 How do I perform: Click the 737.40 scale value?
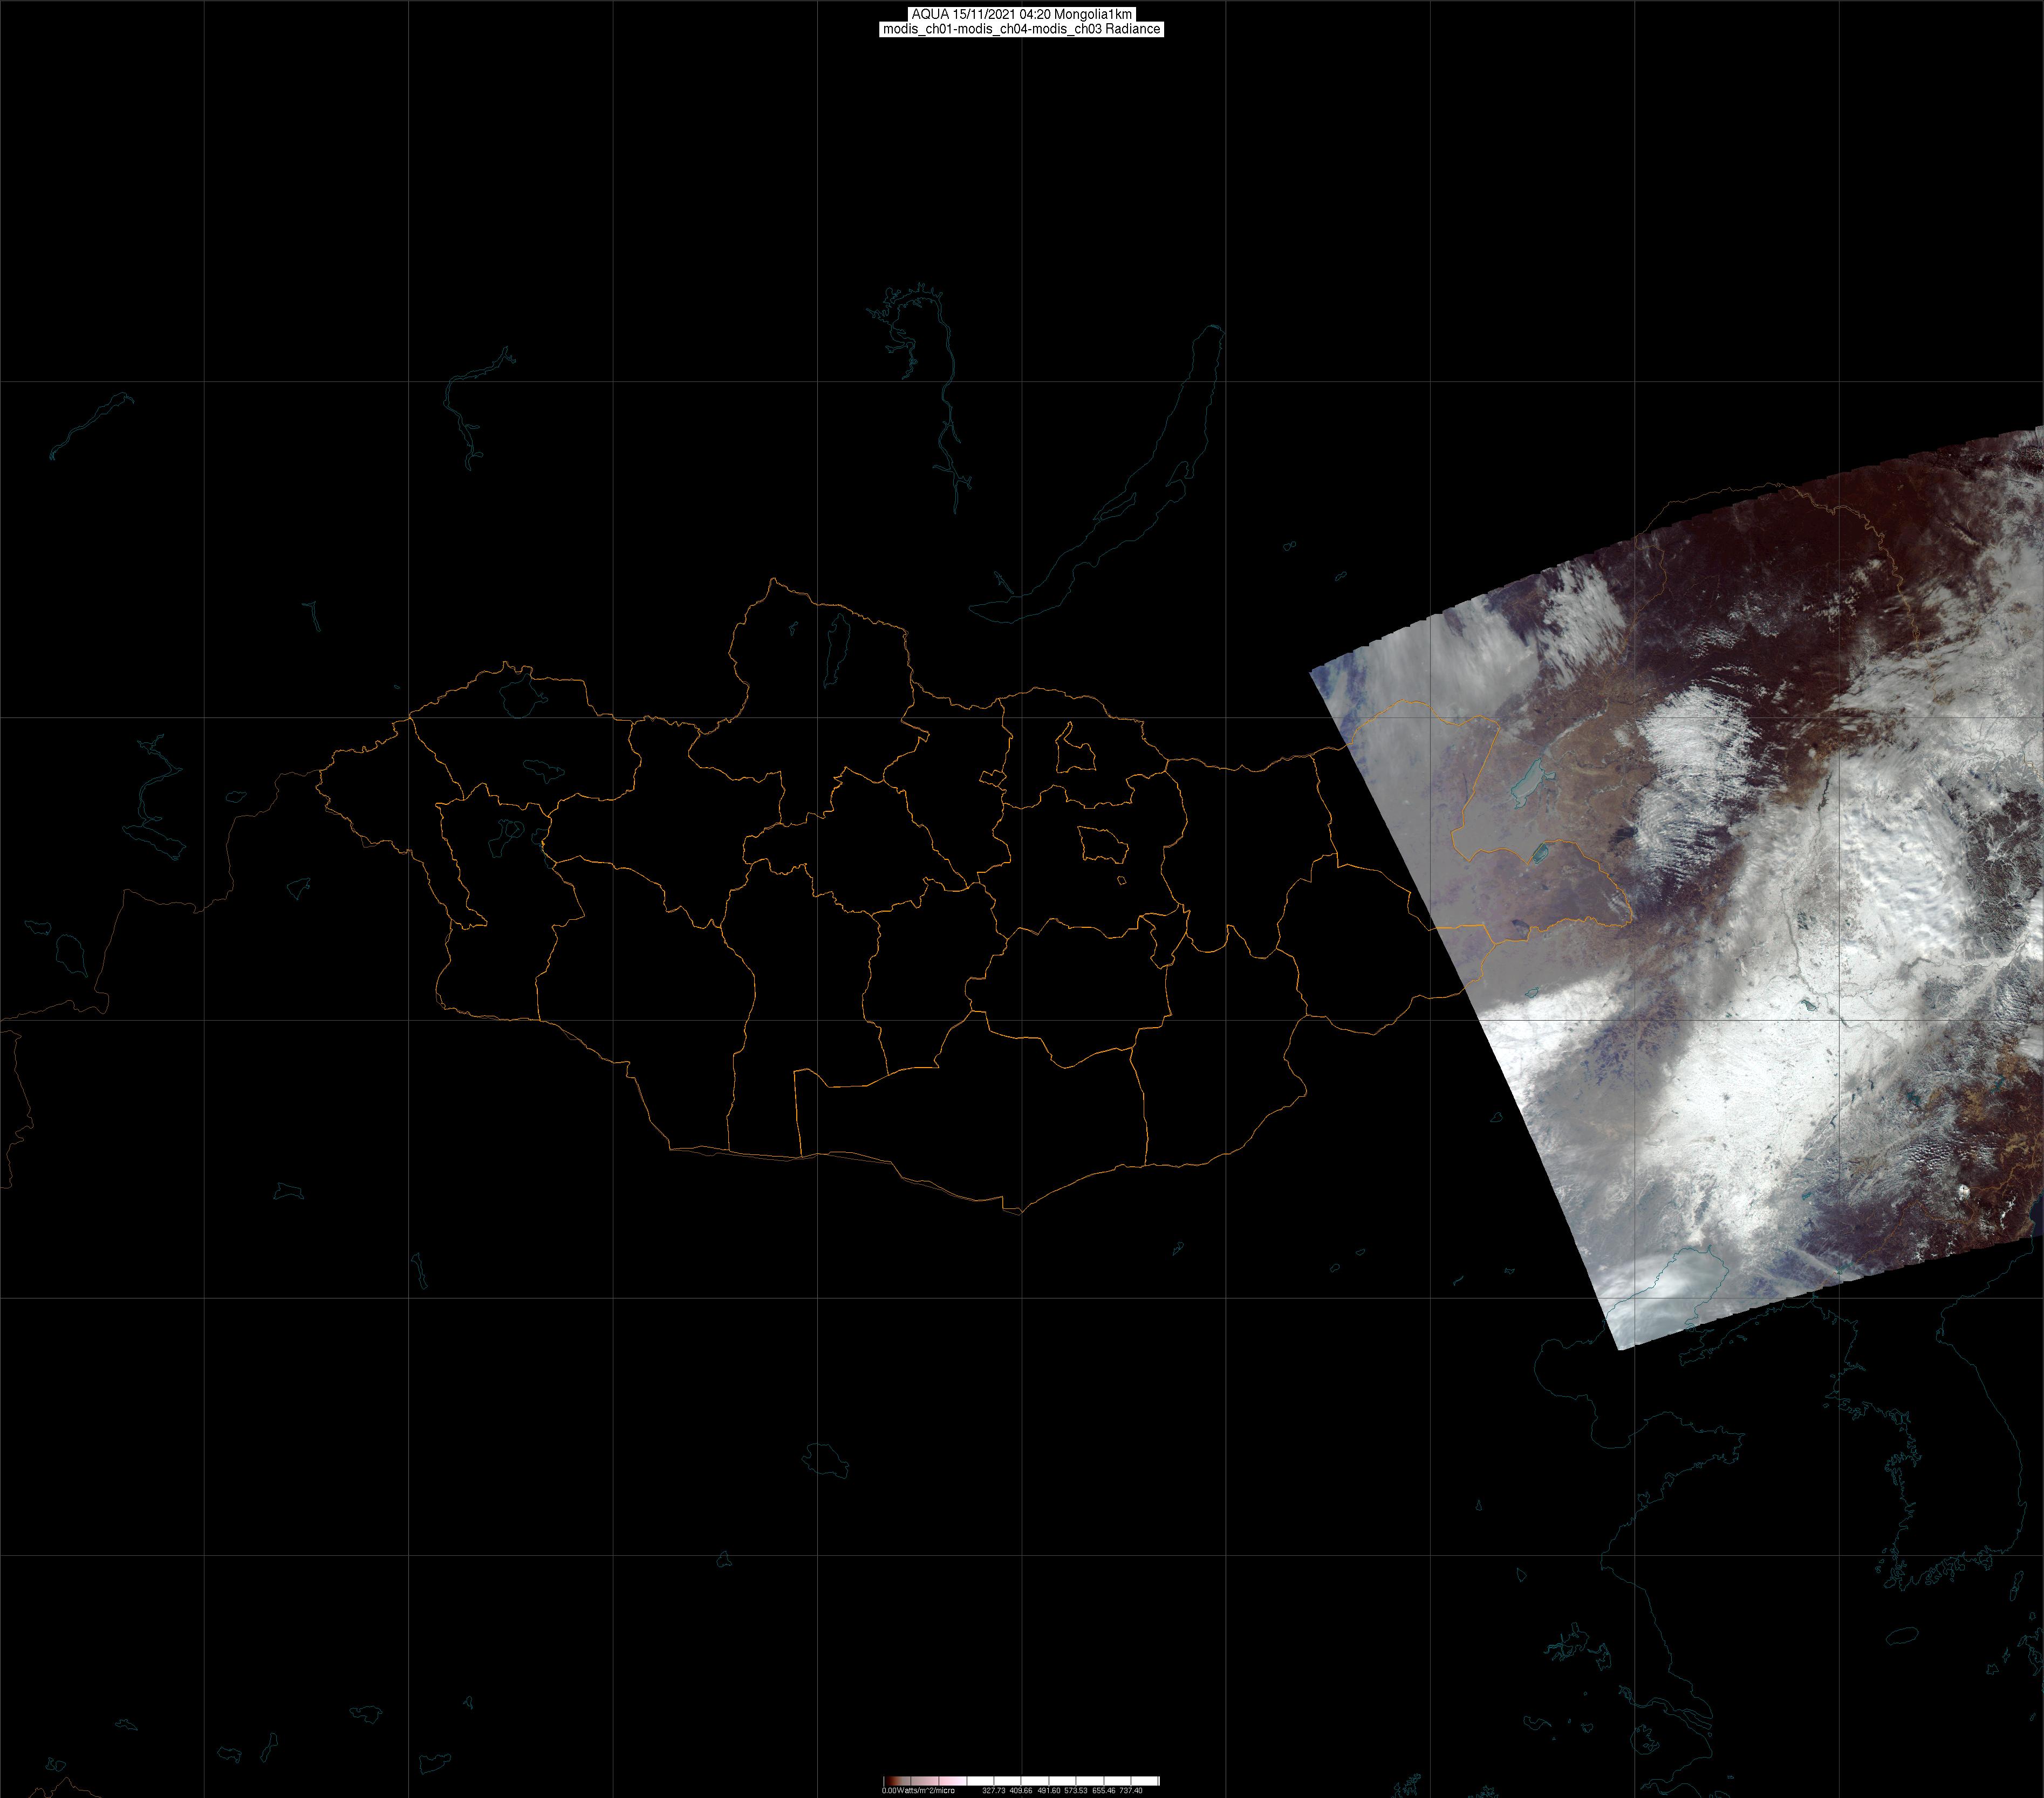click(1131, 1790)
